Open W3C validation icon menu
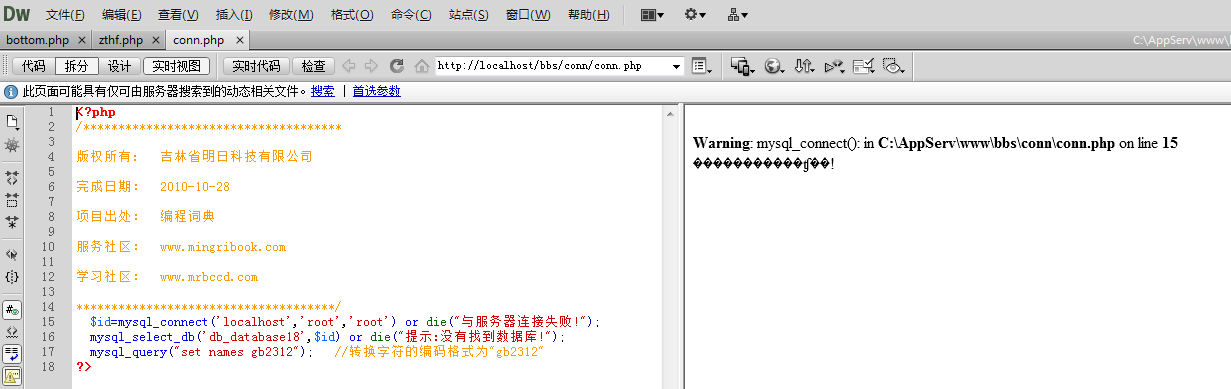 click(x=834, y=66)
